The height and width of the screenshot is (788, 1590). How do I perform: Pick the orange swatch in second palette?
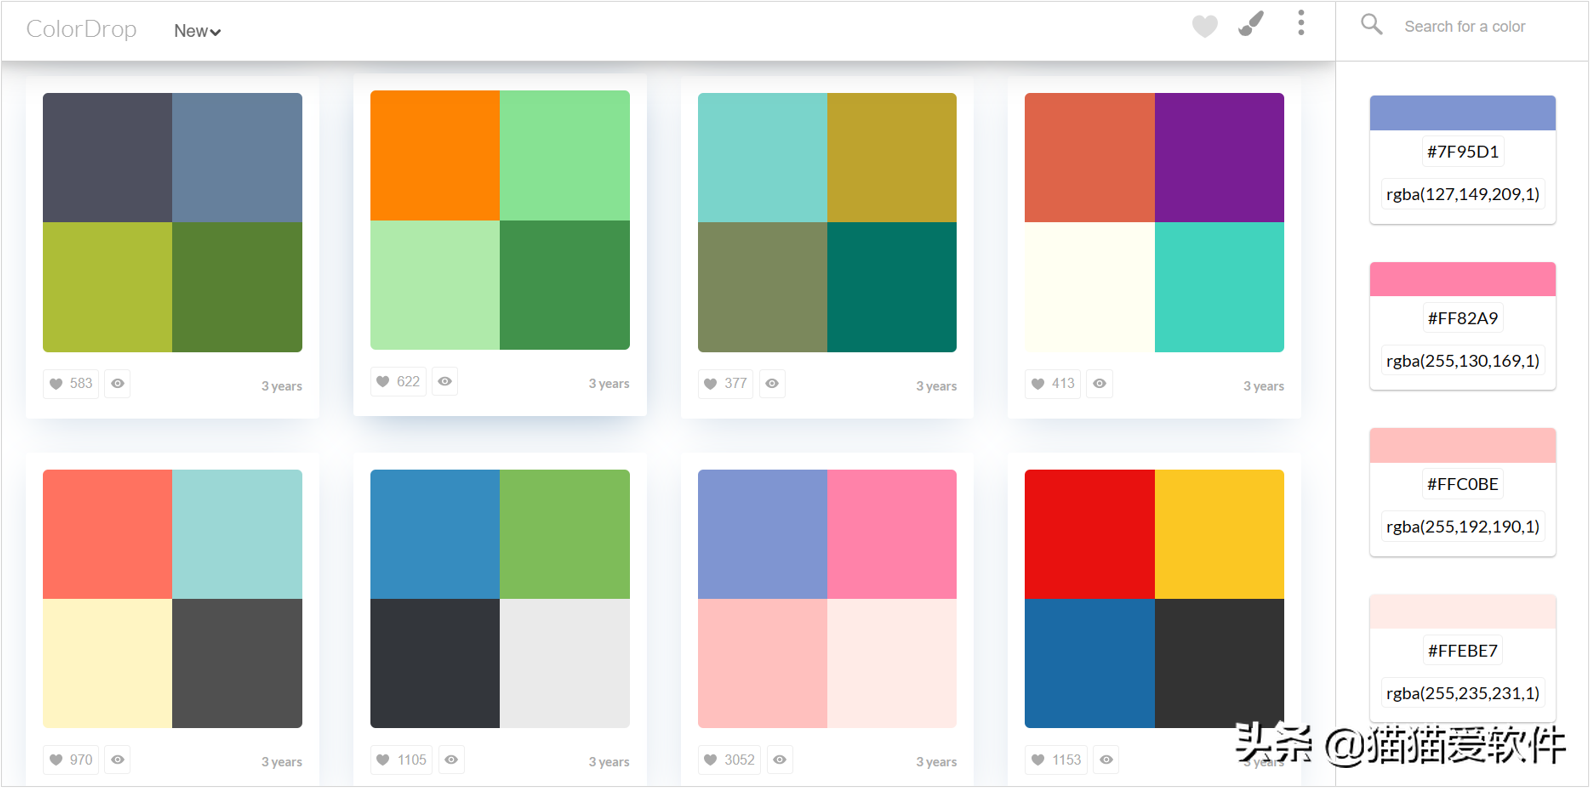435,155
